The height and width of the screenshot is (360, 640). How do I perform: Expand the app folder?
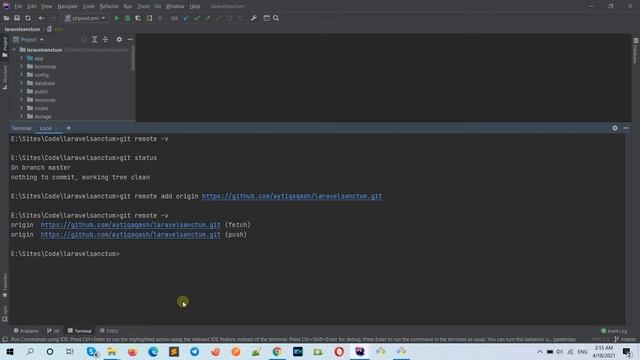click(x=22, y=58)
